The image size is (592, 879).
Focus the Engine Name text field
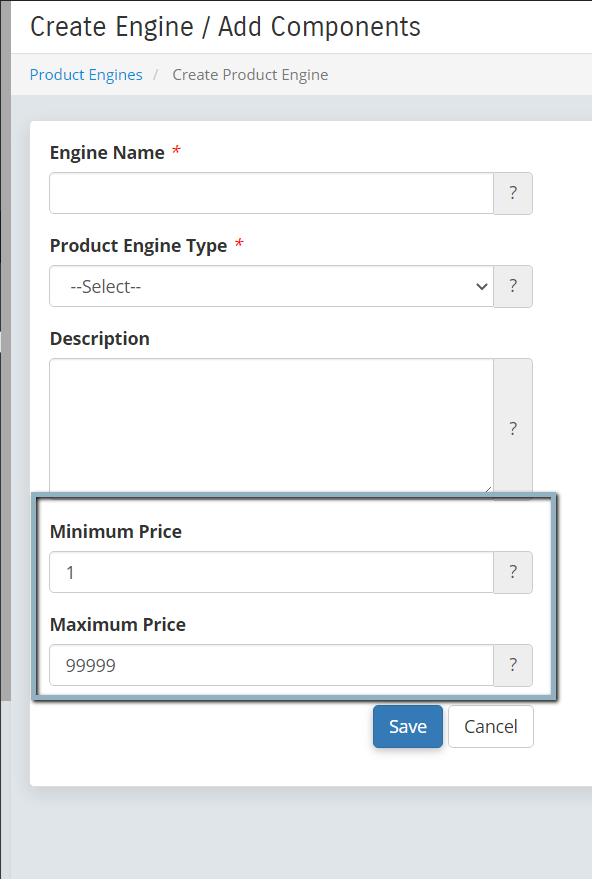point(271,193)
